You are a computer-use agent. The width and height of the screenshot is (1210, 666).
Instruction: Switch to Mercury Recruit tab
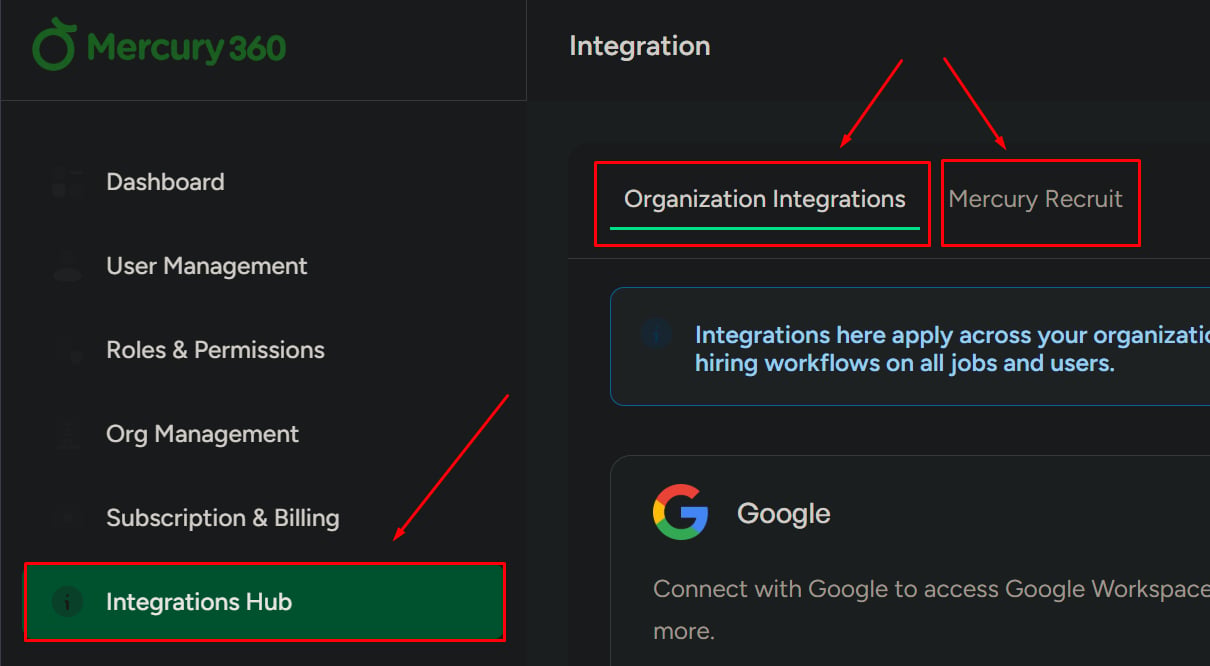pyautogui.click(x=1035, y=199)
